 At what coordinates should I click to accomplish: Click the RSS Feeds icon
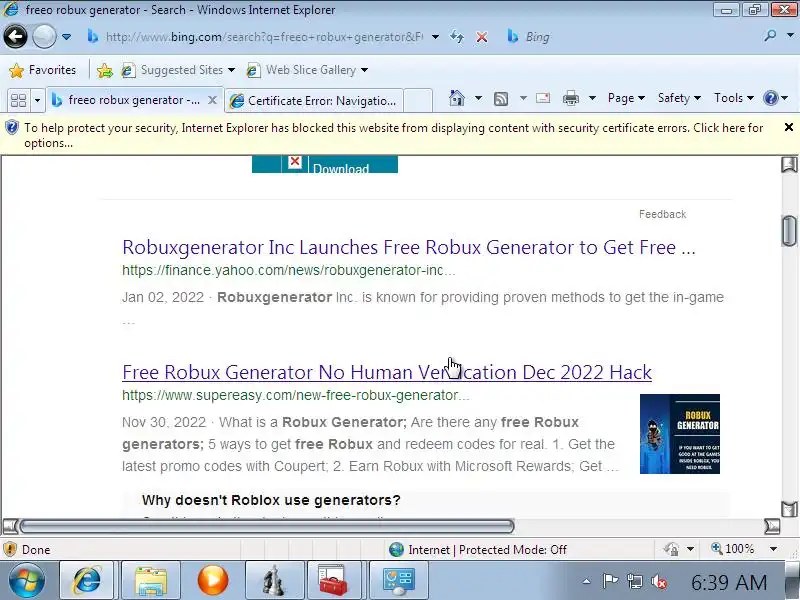pyautogui.click(x=501, y=98)
